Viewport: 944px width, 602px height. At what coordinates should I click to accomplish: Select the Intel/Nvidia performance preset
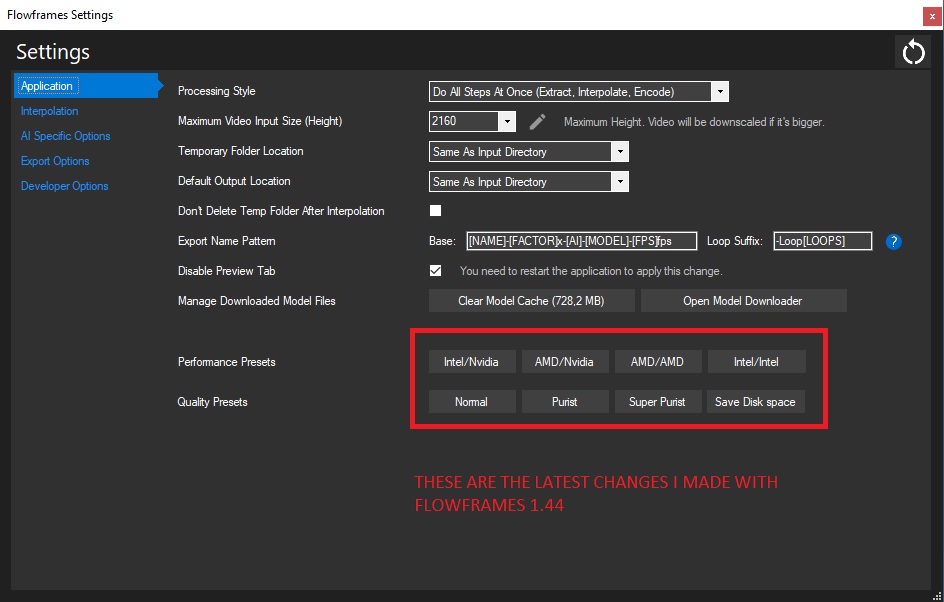click(471, 361)
